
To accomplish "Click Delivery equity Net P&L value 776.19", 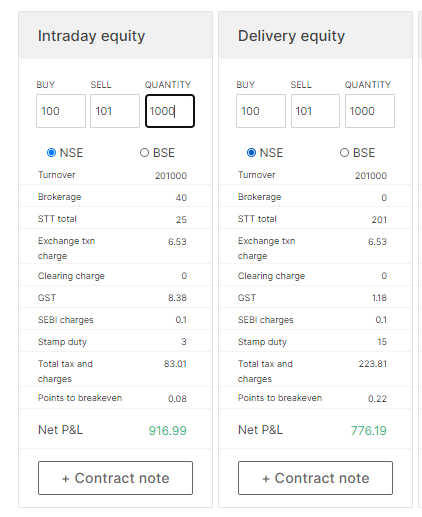I will tap(368, 430).
